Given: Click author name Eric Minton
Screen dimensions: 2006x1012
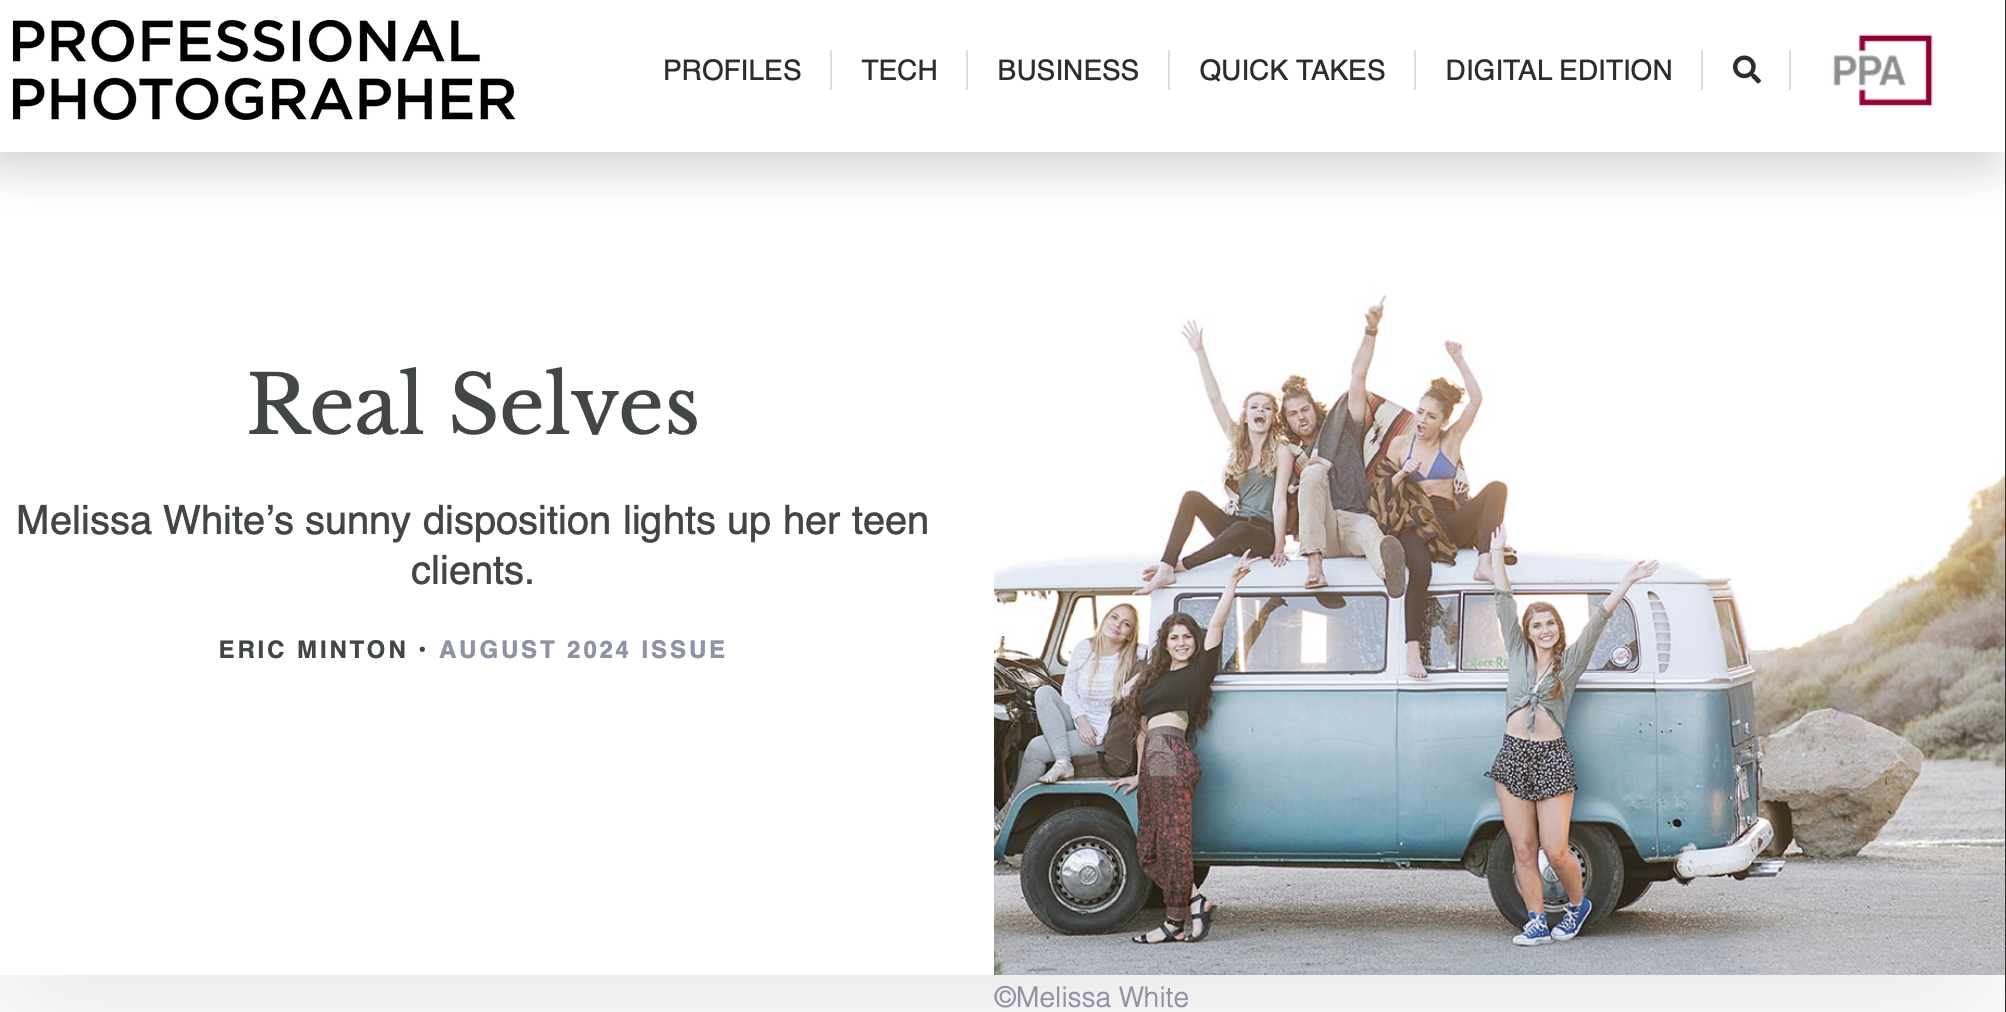Looking at the screenshot, I should click(313, 650).
